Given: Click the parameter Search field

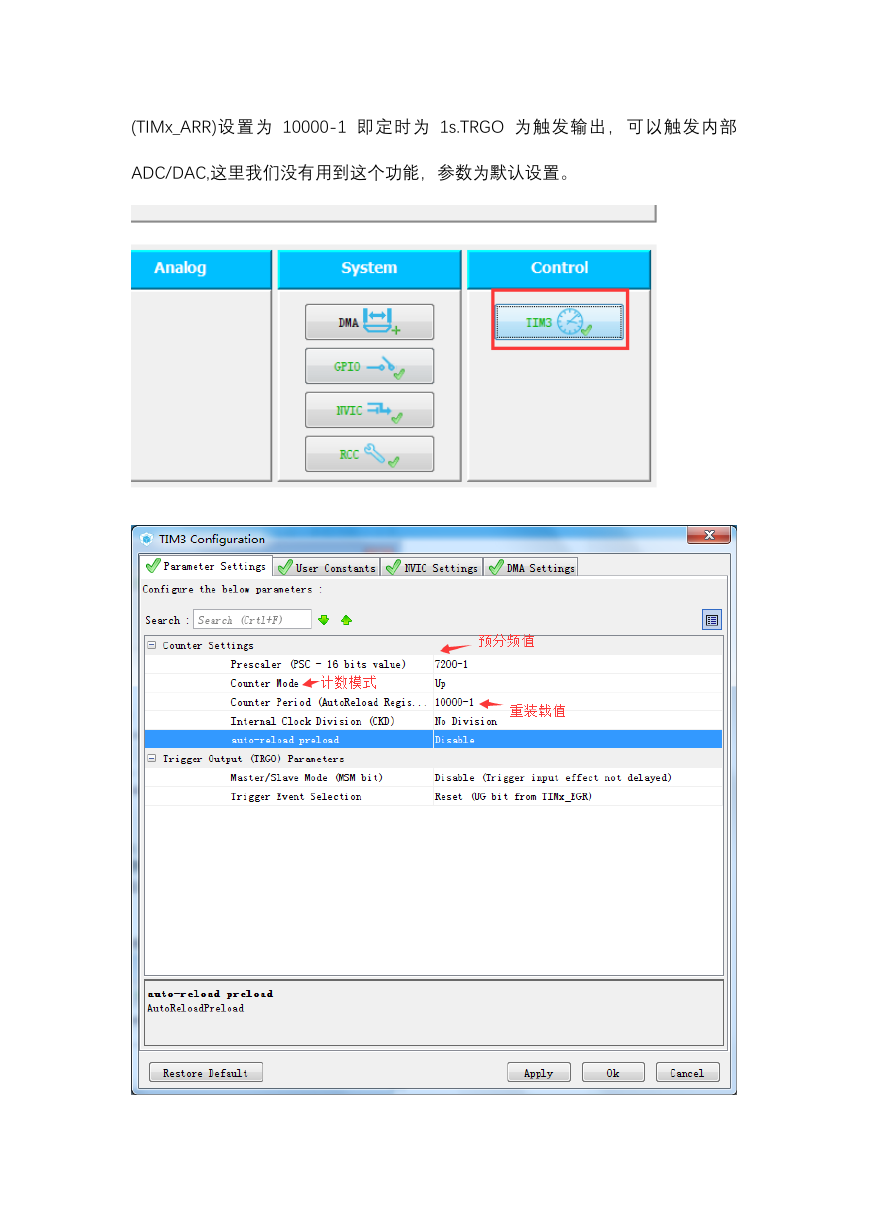Looking at the screenshot, I should click(x=252, y=620).
